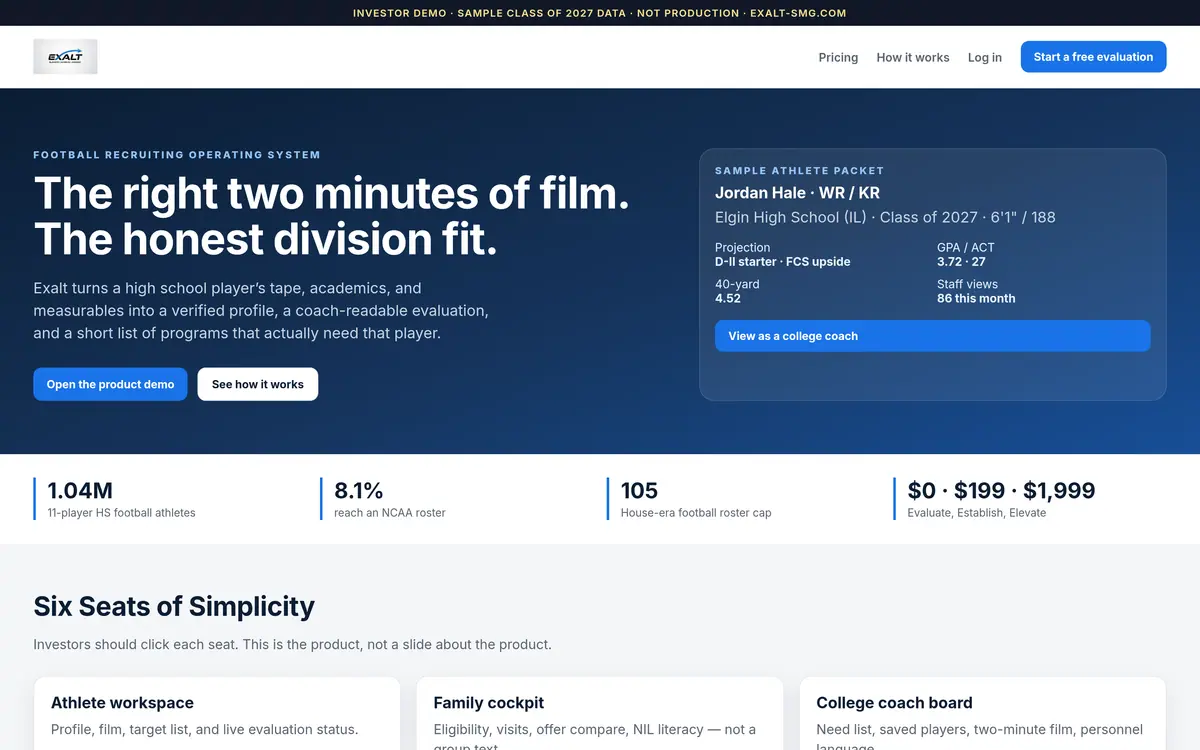Click Start a free evaluation button
Viewport: 1200px width, 750px height.
tap(1093, 57)
